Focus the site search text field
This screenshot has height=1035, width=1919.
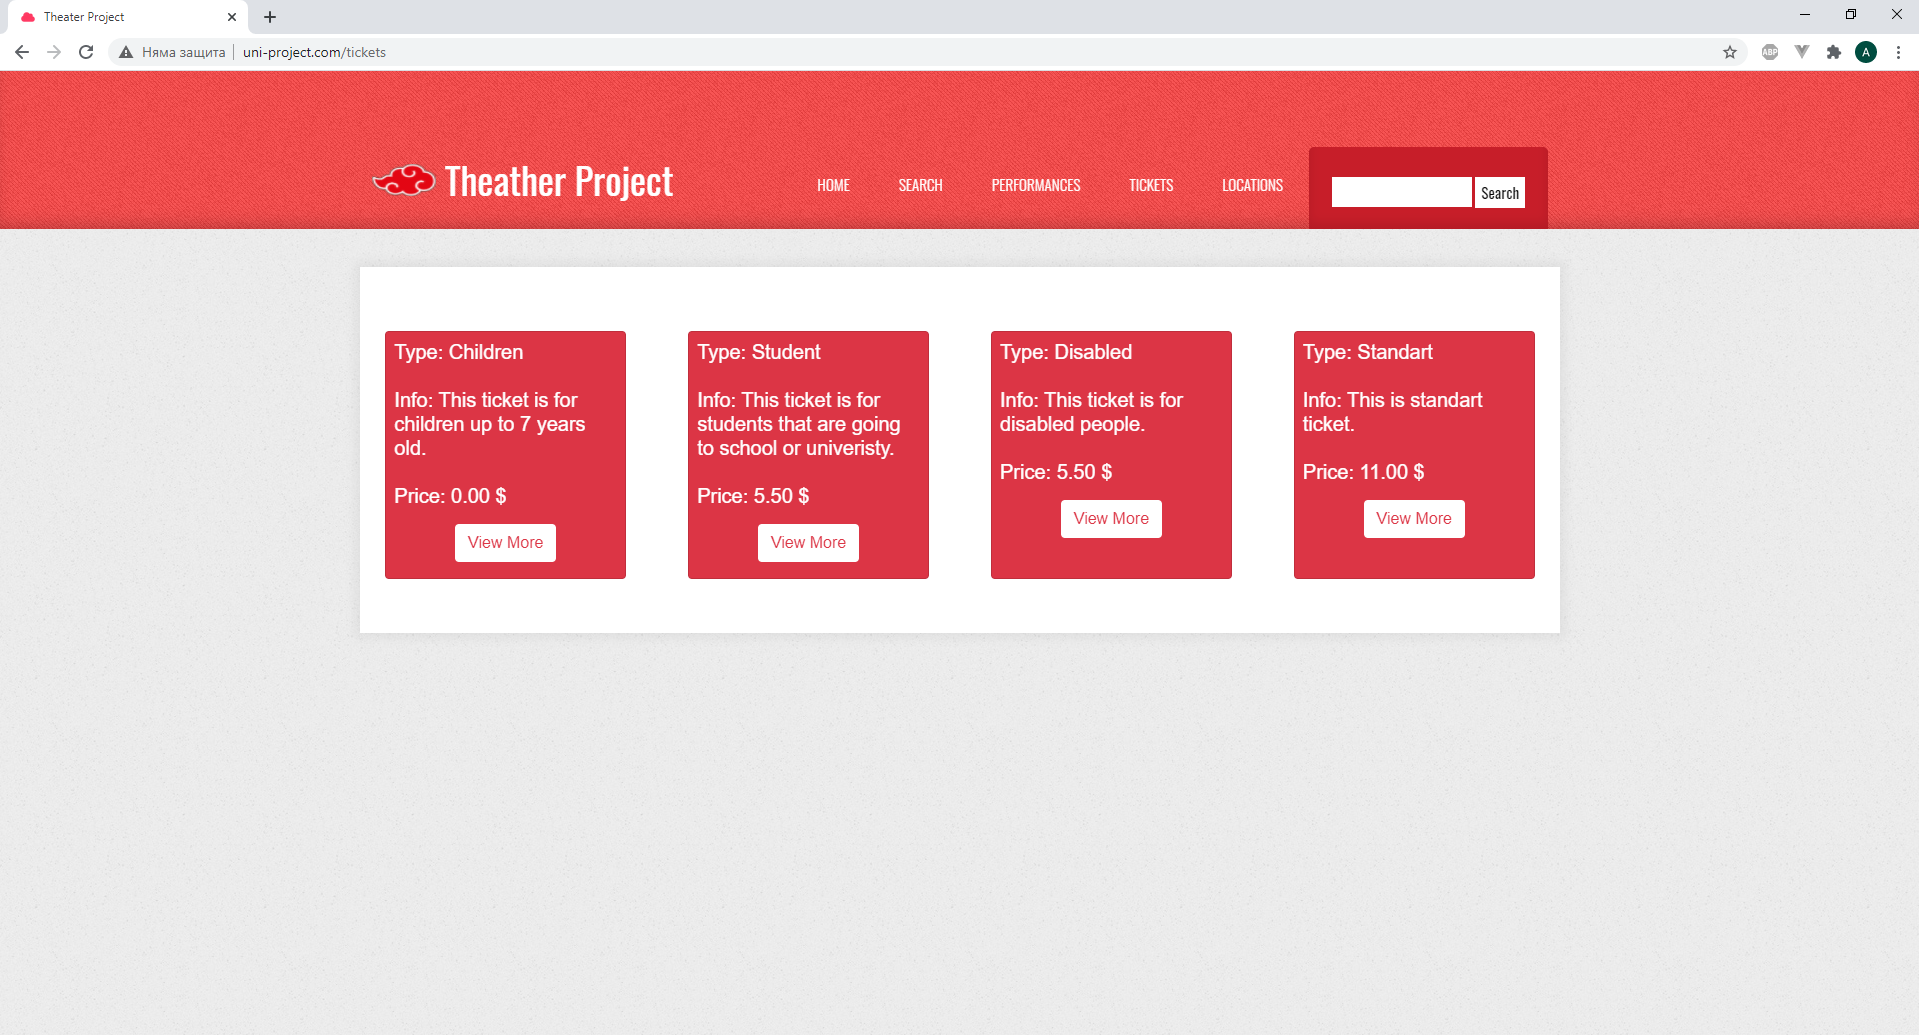[x=1401, y=192]
